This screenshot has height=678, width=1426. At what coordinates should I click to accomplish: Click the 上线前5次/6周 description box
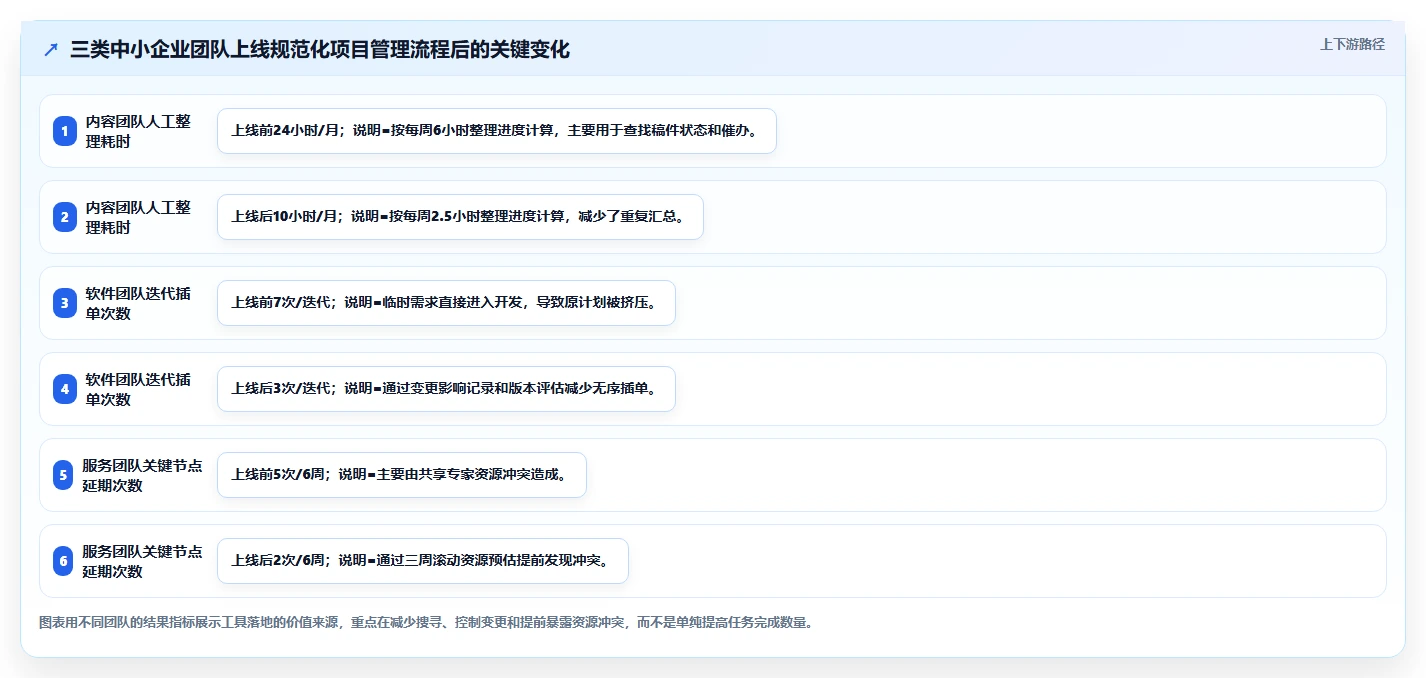tap(401, 475)
